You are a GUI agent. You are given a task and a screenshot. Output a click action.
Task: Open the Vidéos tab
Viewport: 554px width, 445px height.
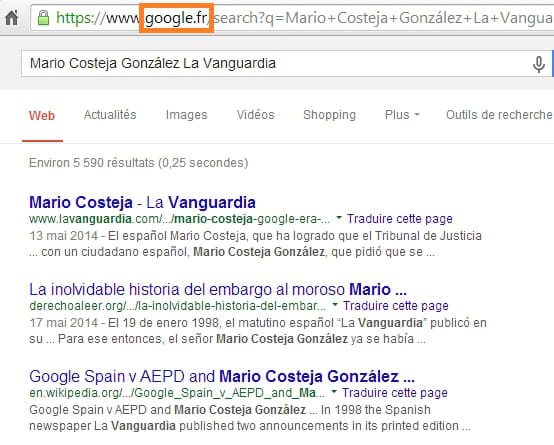(255, 115)
